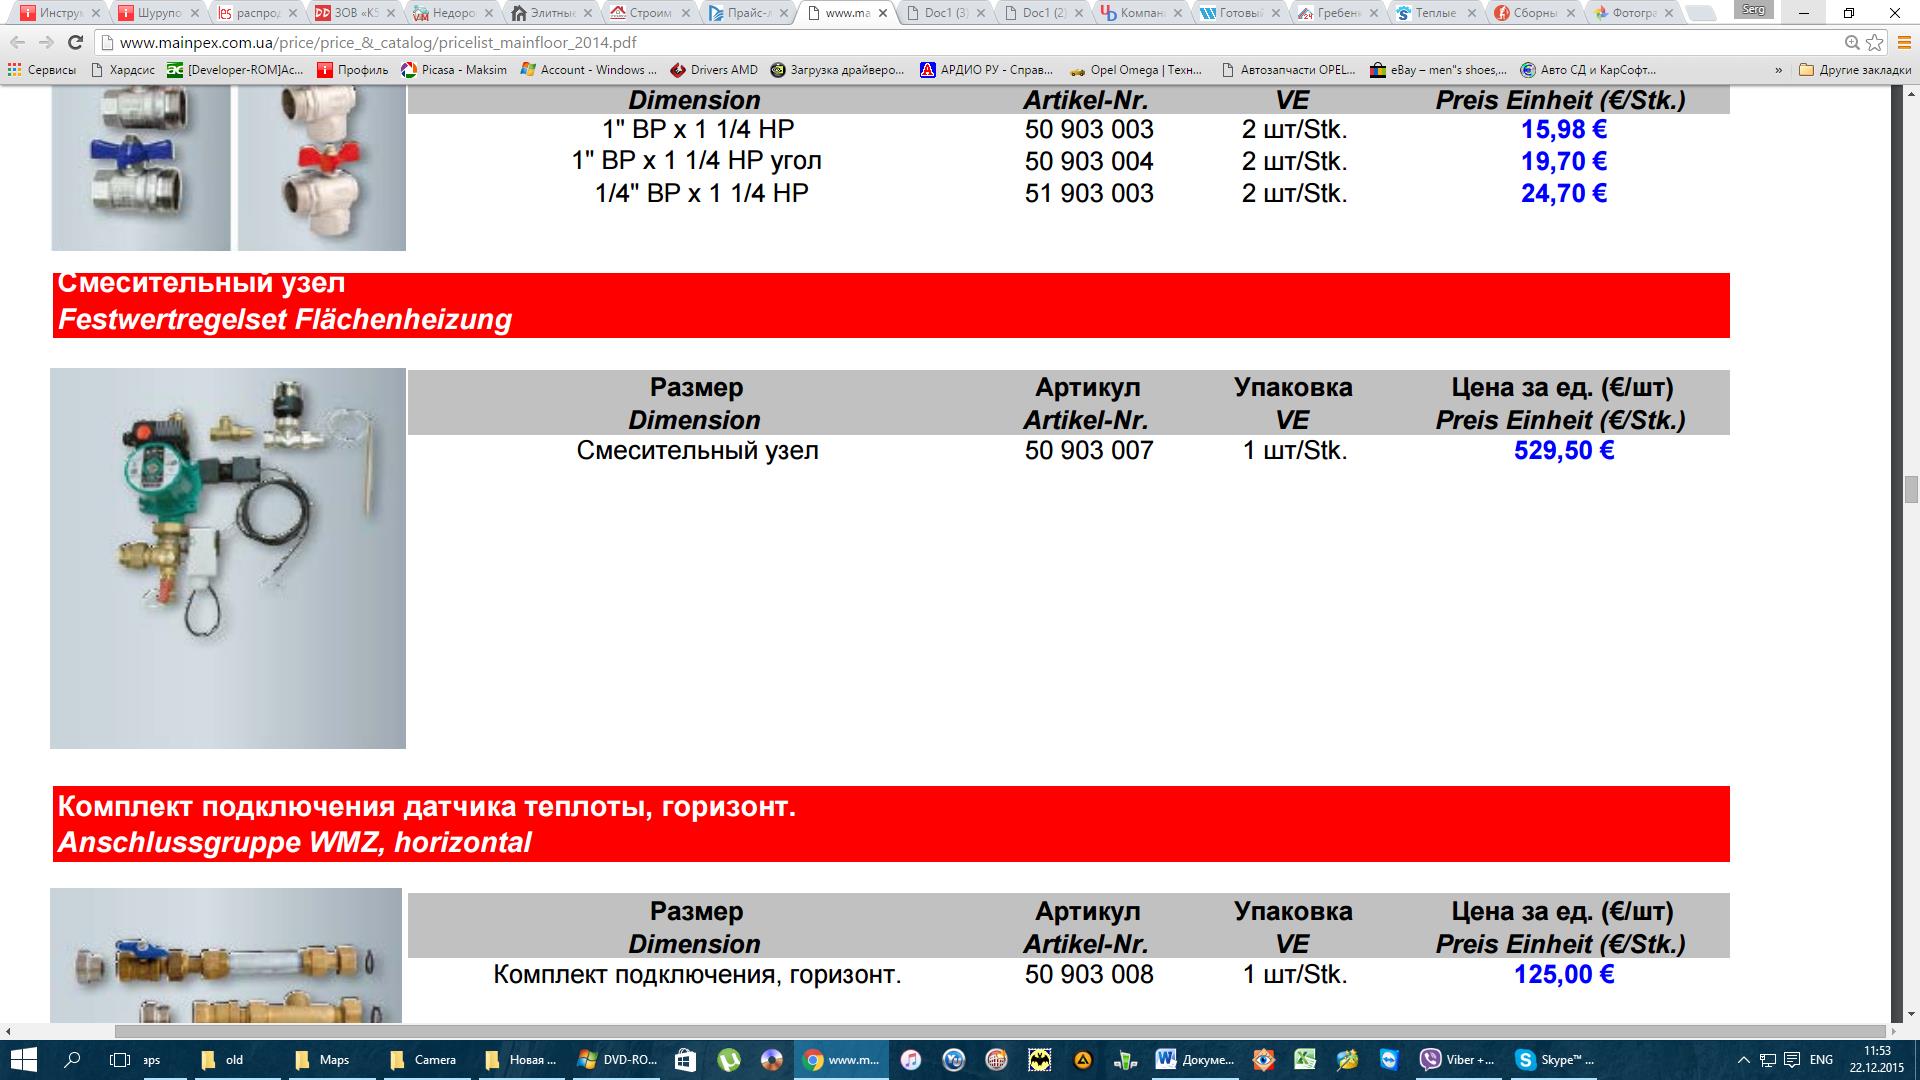Open Skype from the taskbar

pos(1554,1060)
